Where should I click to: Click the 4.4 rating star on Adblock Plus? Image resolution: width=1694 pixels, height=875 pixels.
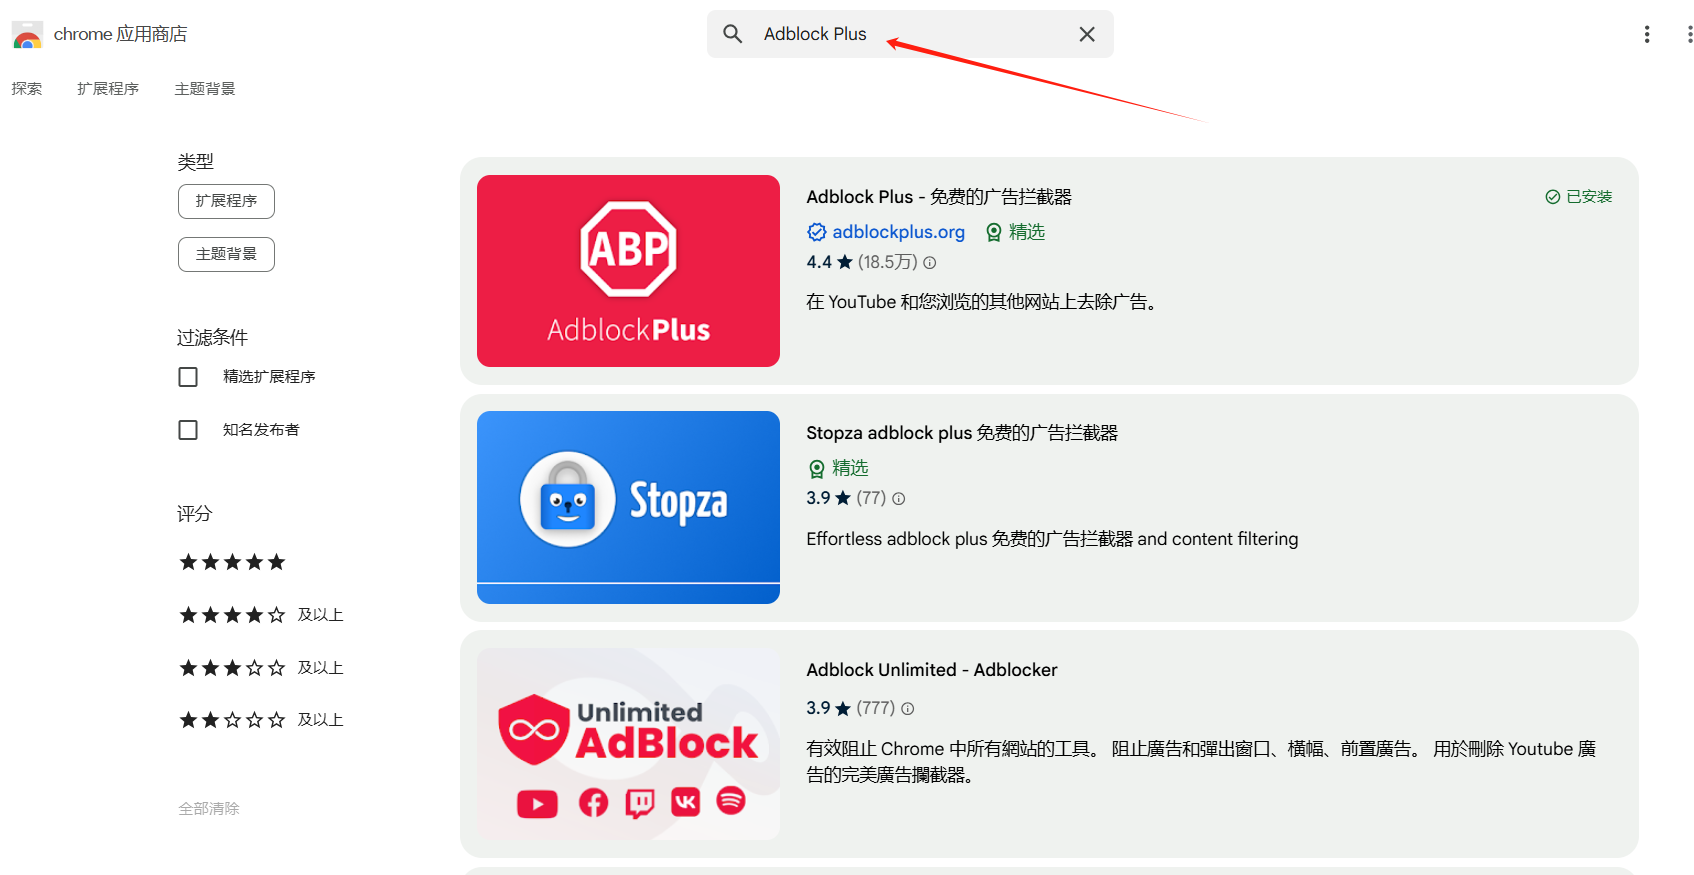pyautogui.click(x=845, y=262)
